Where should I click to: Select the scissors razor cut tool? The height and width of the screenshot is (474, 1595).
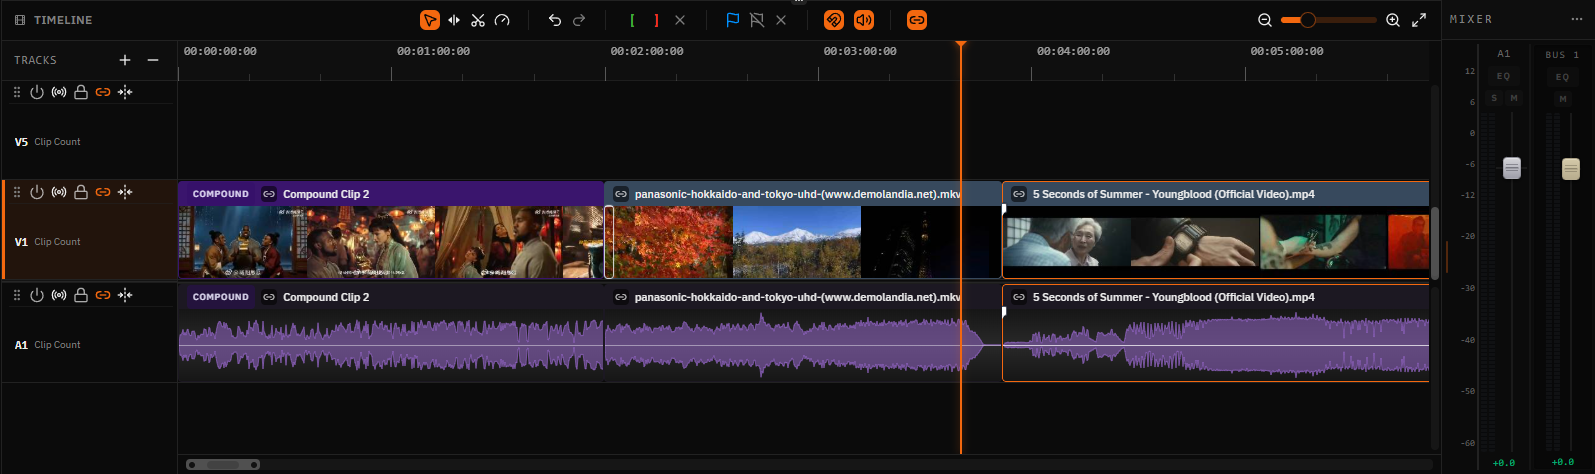click(x=478, y=20)
